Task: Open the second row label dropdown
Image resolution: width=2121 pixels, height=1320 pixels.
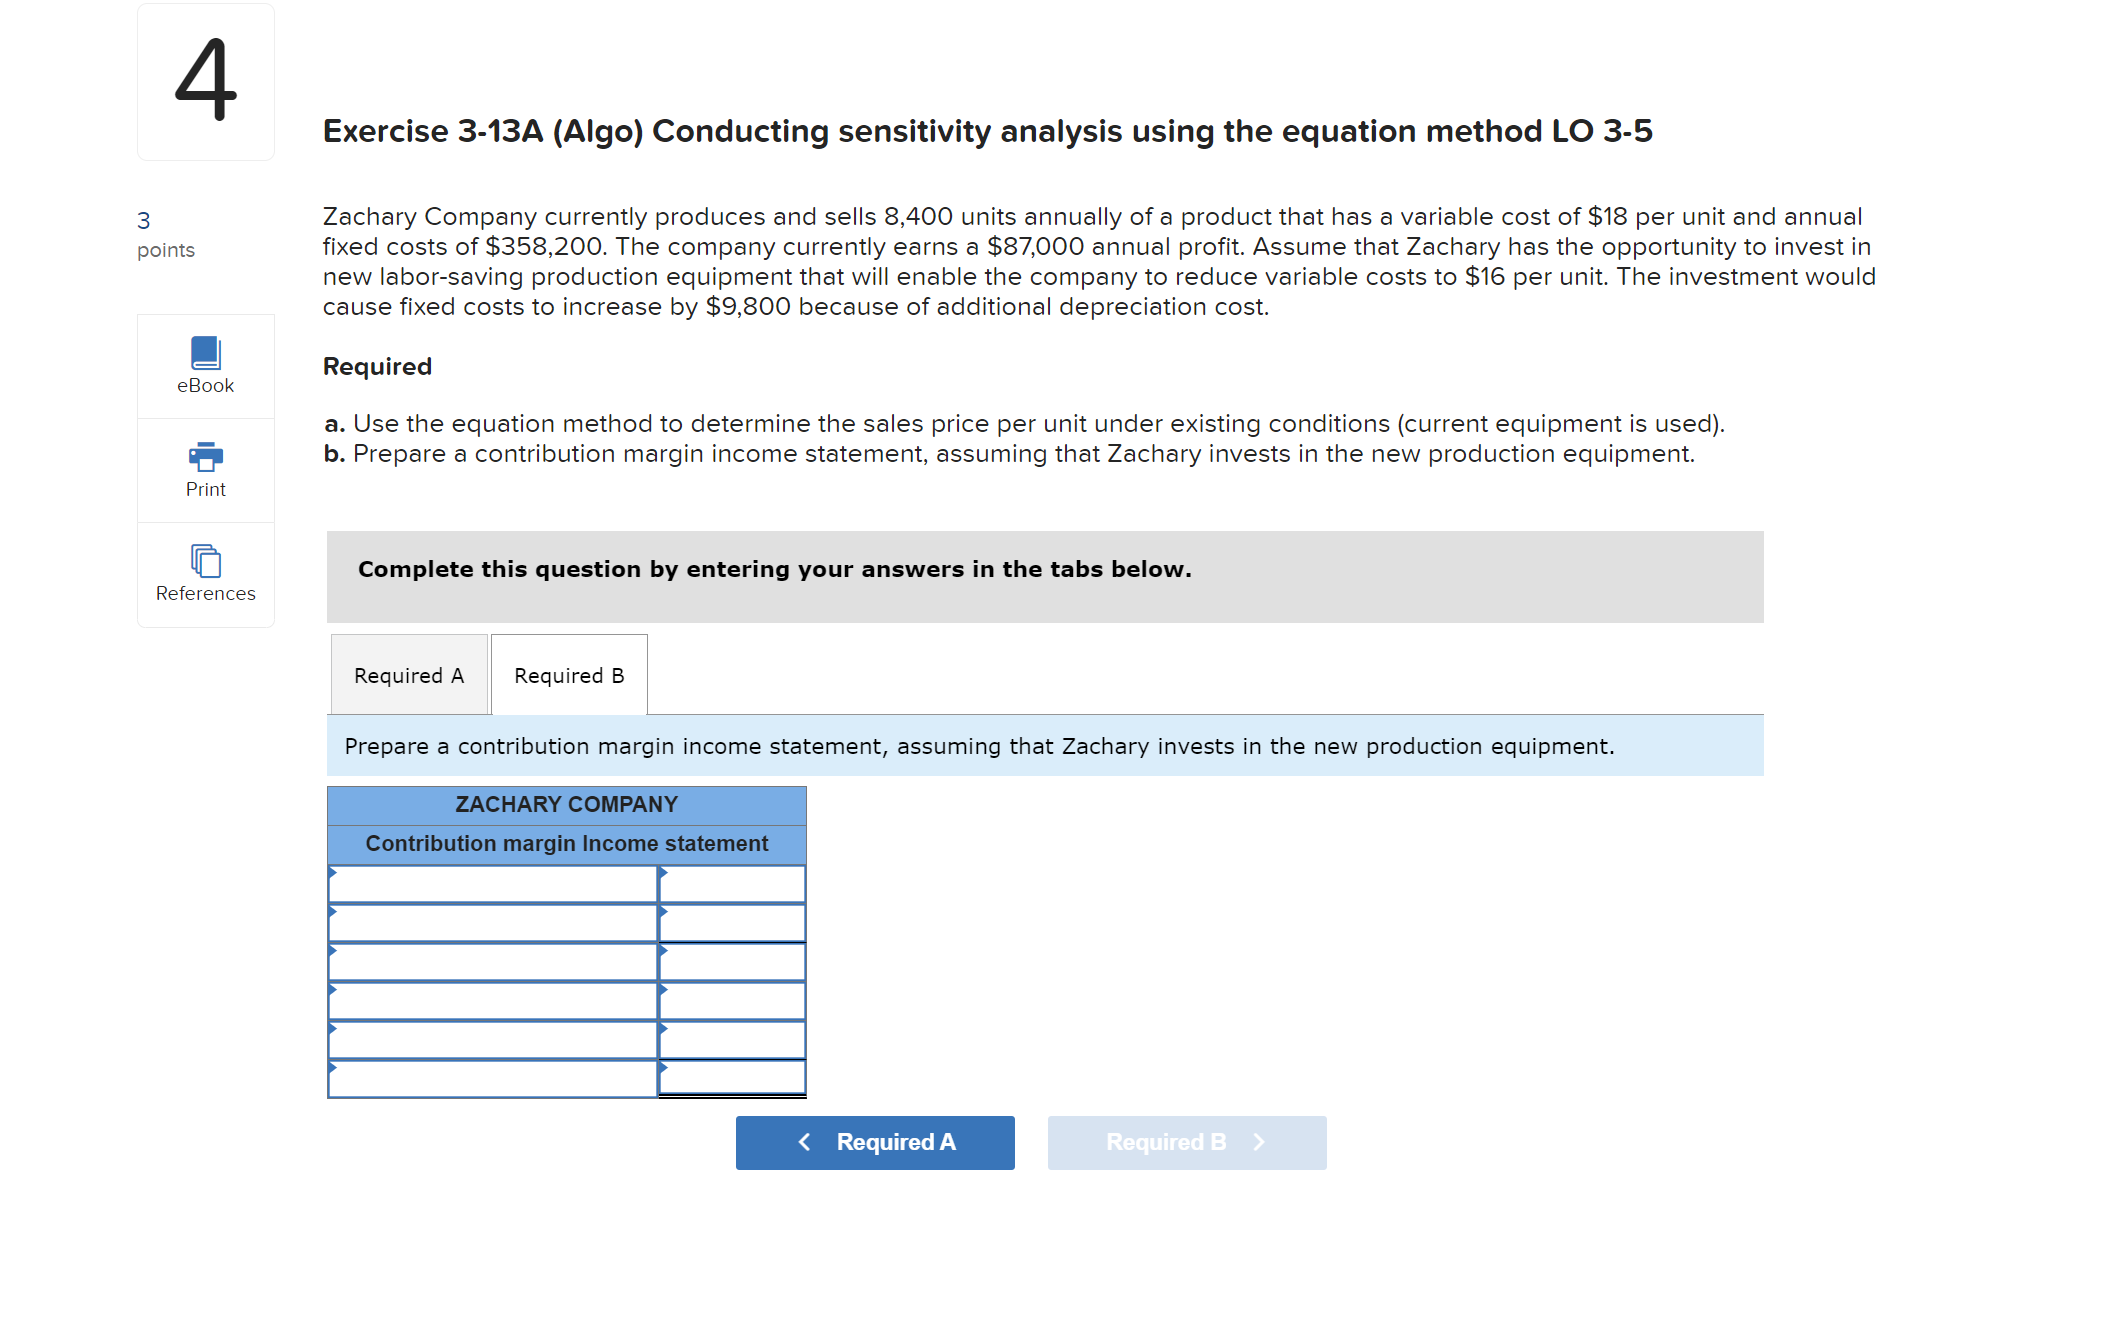Action: pyautogui.click(x=332, y=922)
